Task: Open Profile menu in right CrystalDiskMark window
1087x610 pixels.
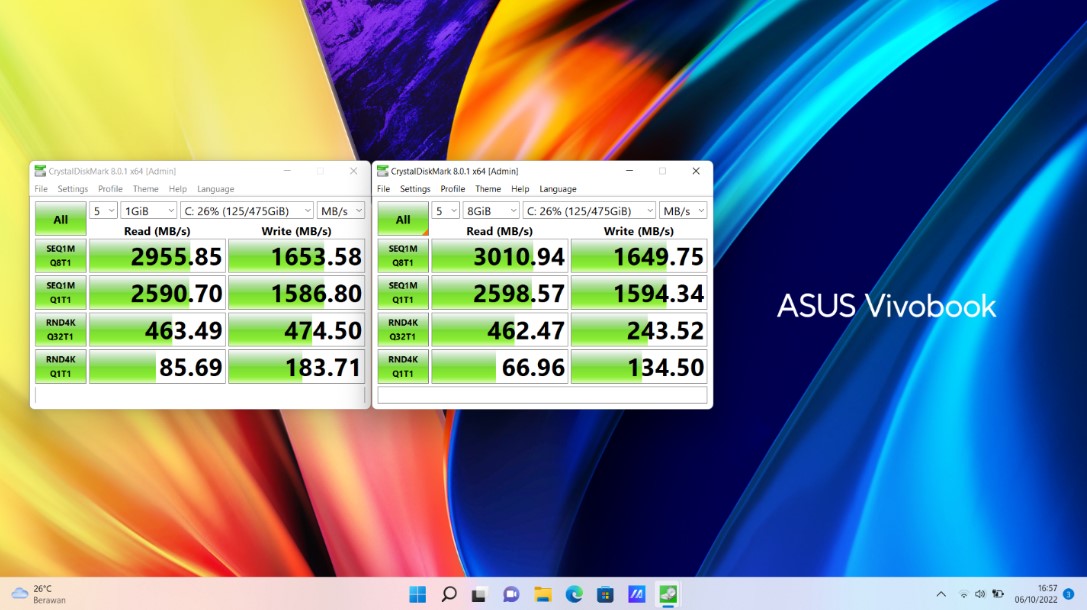Action: coord(453,189)
